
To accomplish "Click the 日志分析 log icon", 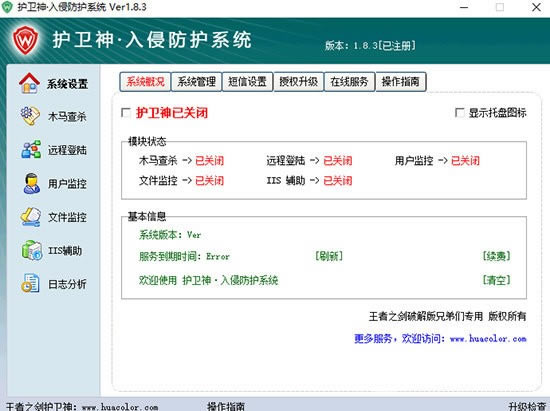I will click(x=30, y=283).
